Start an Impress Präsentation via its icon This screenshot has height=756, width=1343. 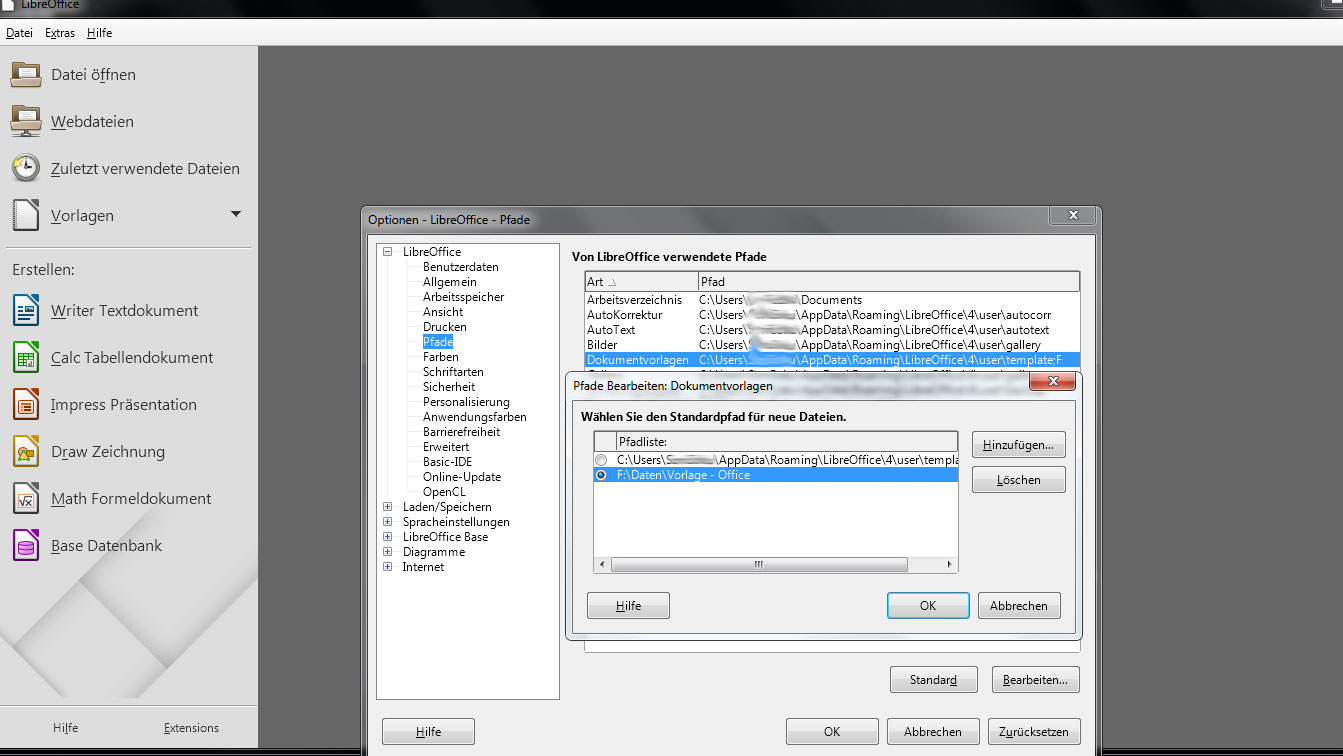(25, 404)
